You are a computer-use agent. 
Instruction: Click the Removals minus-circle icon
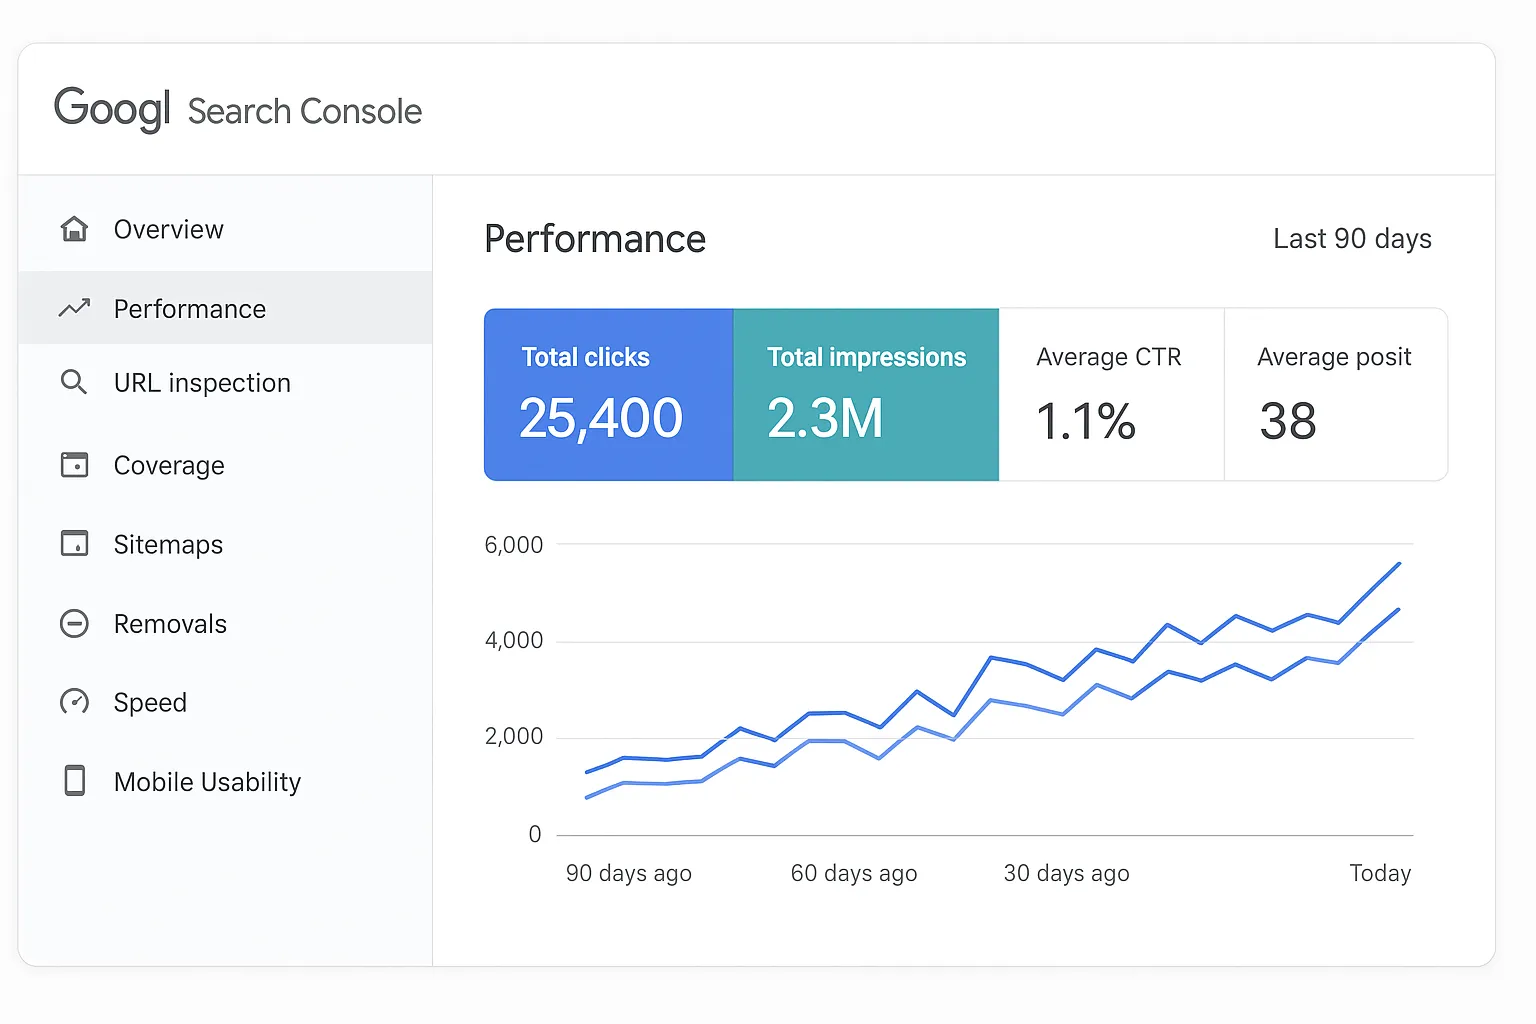pyautogui.click(x=74, y=623)
